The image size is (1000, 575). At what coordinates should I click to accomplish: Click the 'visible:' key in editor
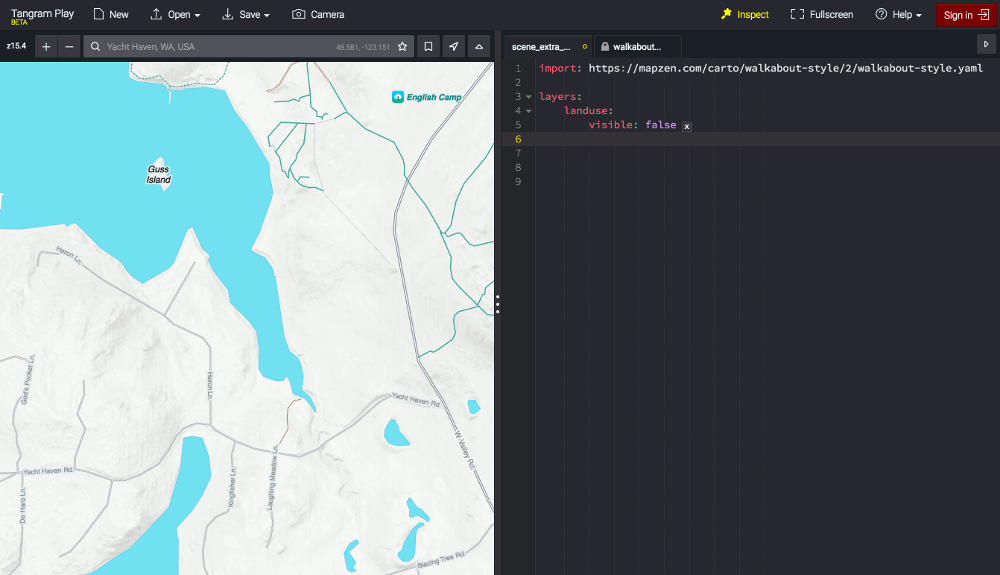pyautogui.click(x=614, y=124)
